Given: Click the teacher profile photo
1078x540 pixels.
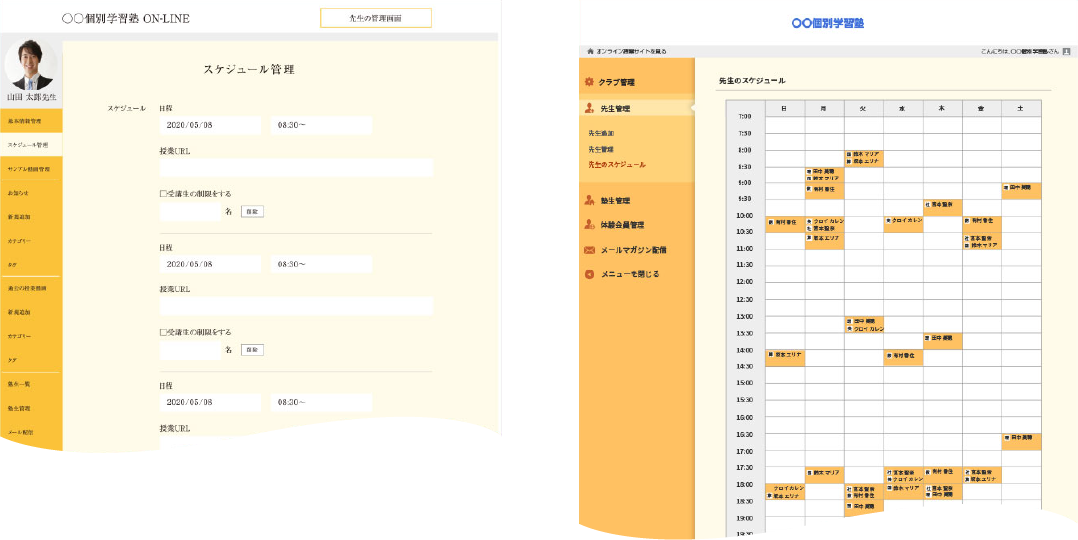Looking at the screenshot, I should coord(30,65).
